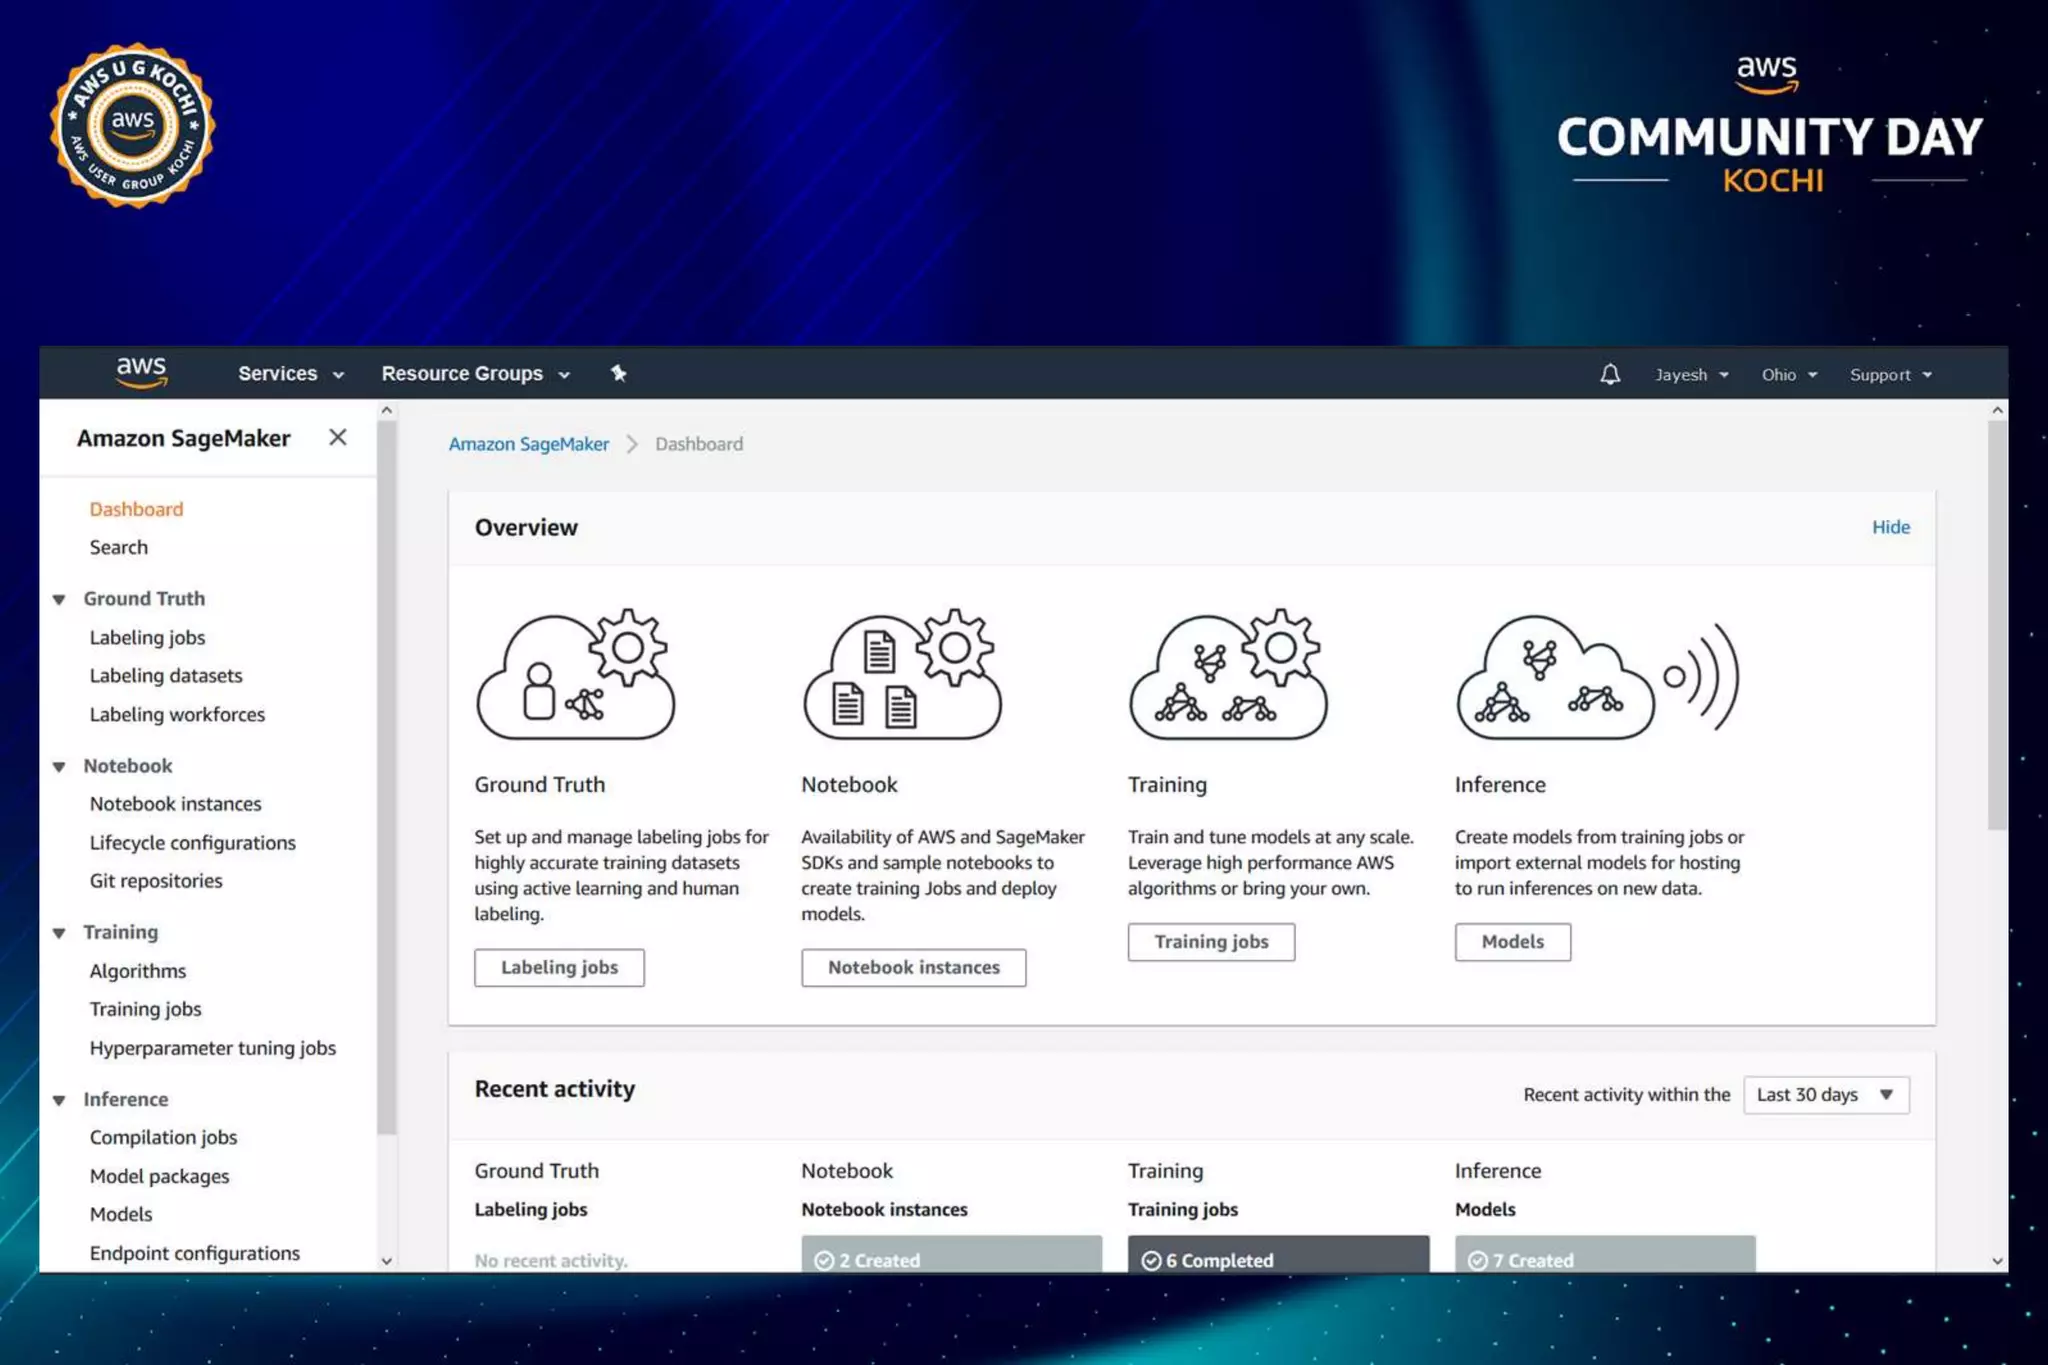Image resolution: width=2048 pixels, height=1365 pixels.
Task: Collapse the Notebook sidebar section
Action: (x=59, y=766)
